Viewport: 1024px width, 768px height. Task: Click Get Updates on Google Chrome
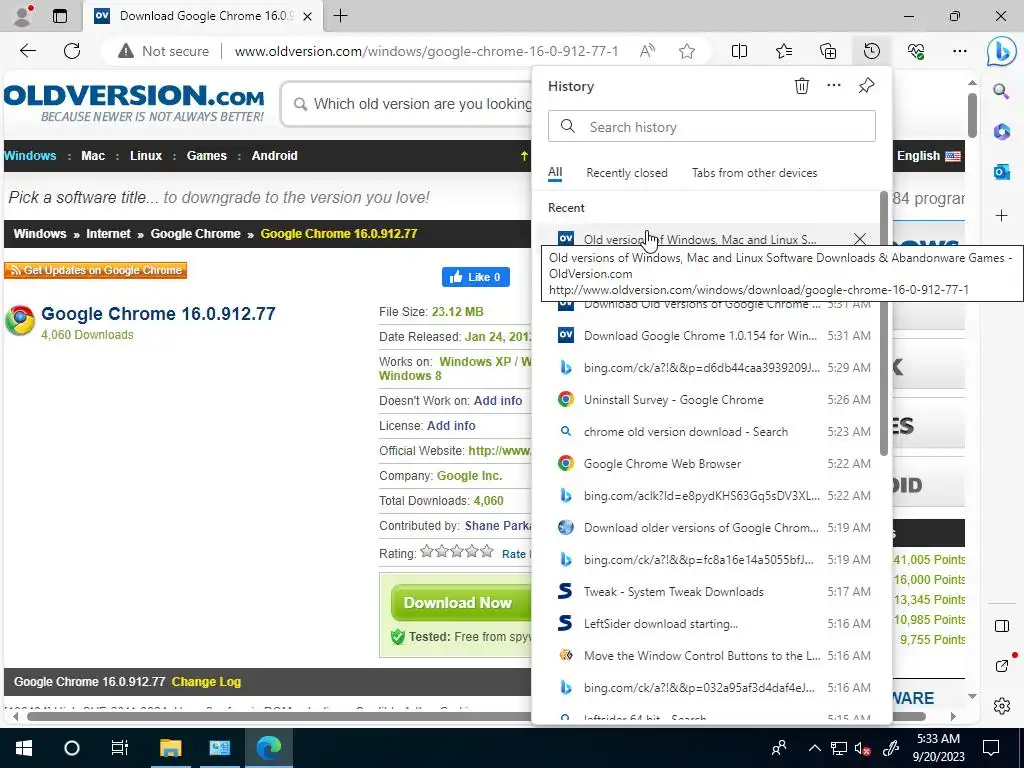(95, 270)
